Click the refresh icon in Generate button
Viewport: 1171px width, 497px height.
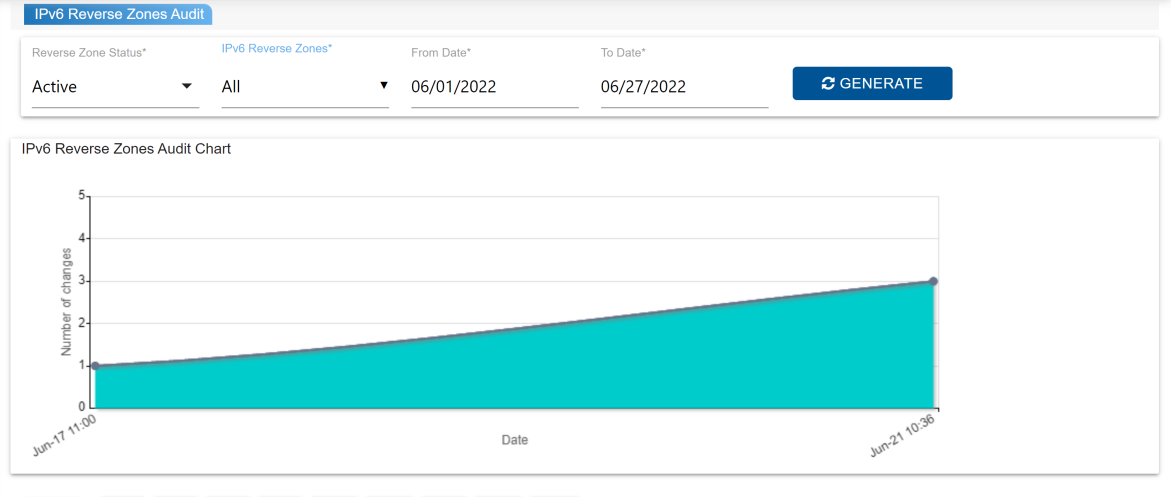pyautogui.click(x=828, y=84)
